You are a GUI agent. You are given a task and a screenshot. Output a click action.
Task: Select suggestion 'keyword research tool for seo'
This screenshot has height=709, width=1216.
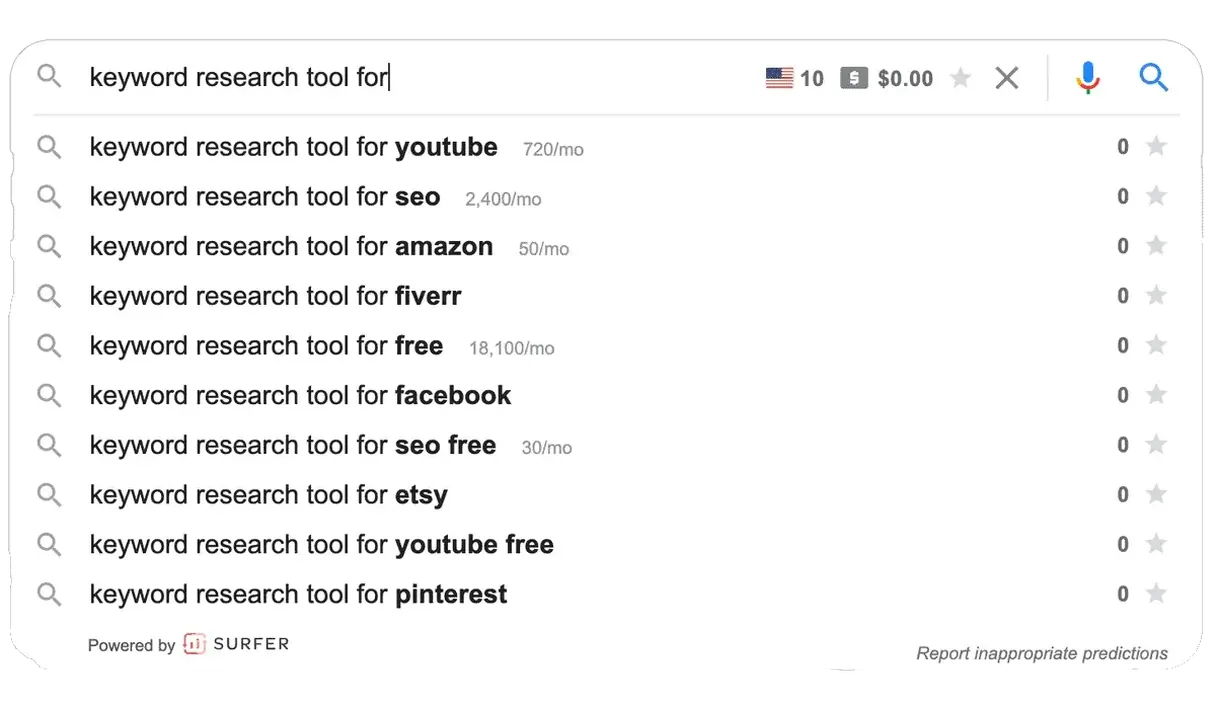click(x=265, y=197)
